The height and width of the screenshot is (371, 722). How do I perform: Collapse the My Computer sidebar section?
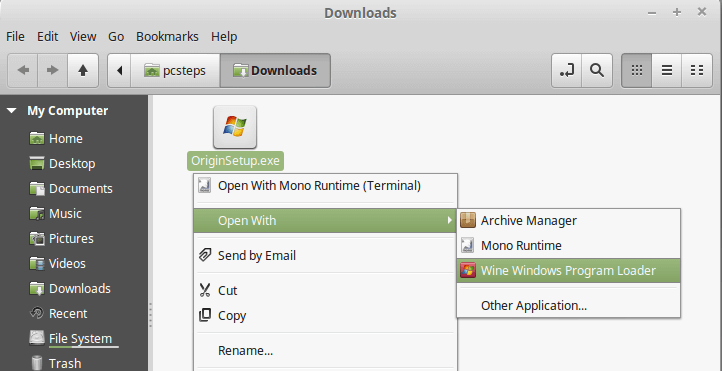click(x=12, y=111)
